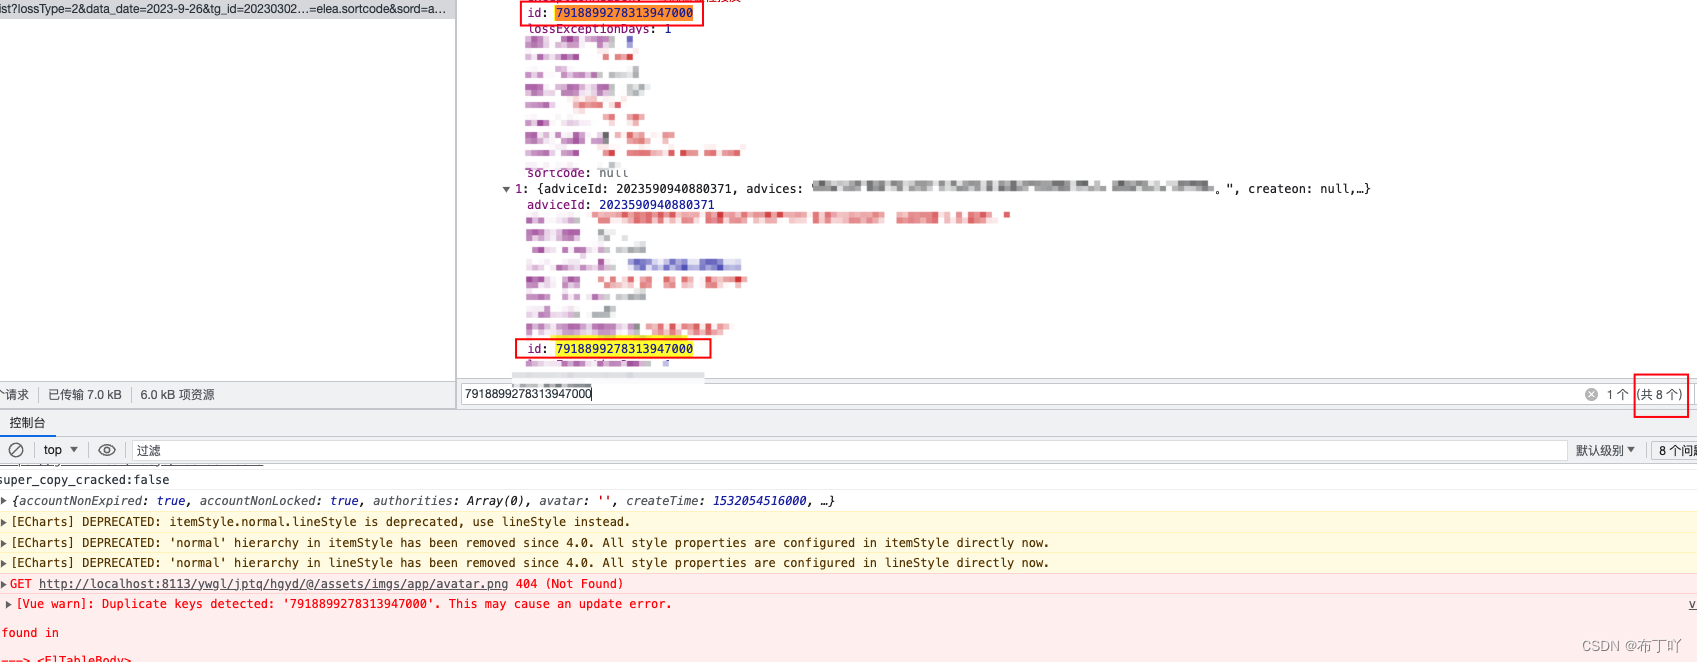Image resolution: width=1697 pixels, height=662 pixels.
Task: Open the avatar.png localhost link
Action: 273,584
